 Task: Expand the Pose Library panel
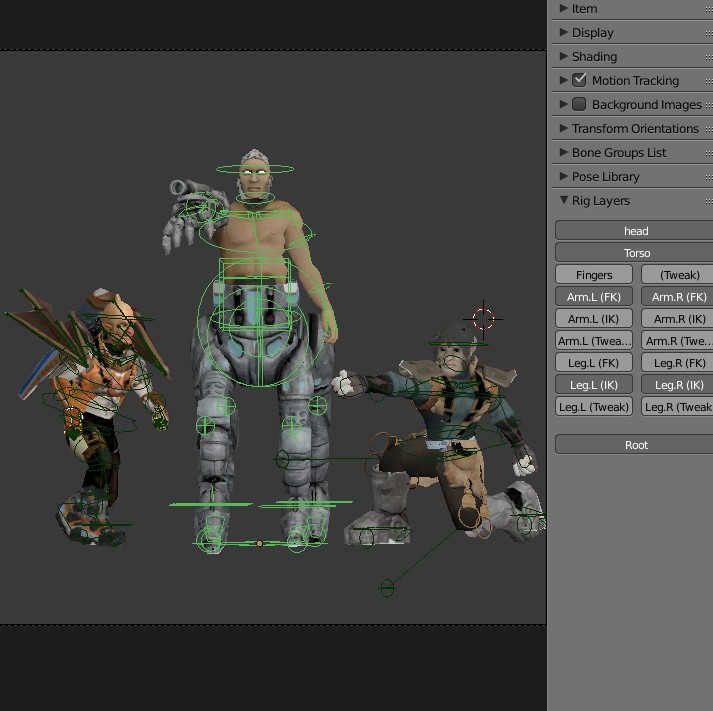(563, 176)
